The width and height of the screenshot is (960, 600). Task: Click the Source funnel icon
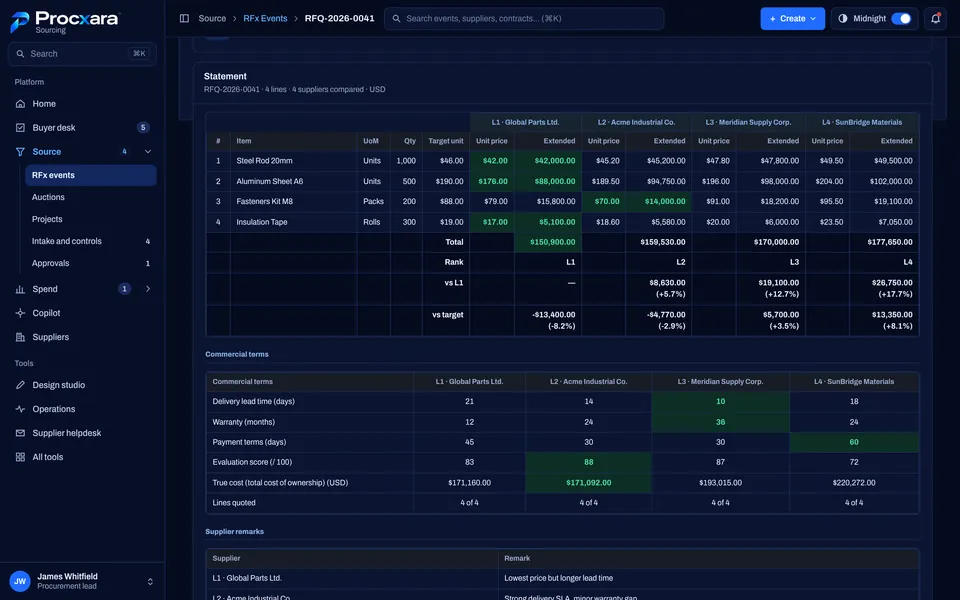click(20, 152)
